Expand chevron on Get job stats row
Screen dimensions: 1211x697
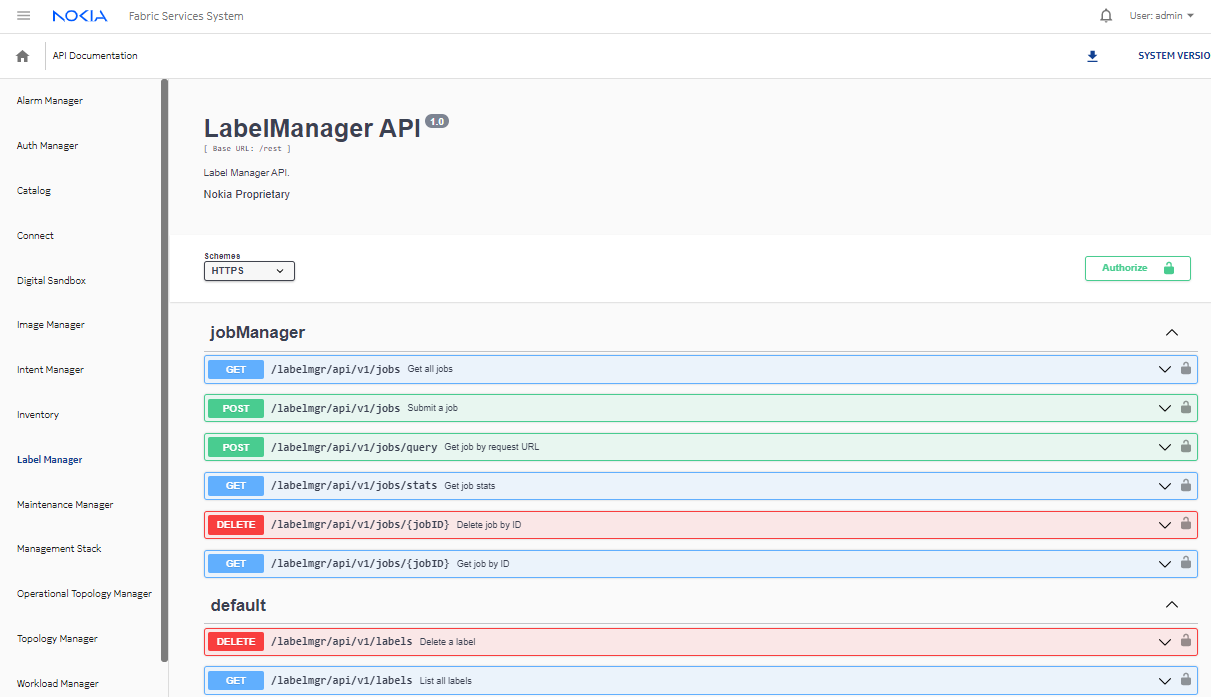1164,486
